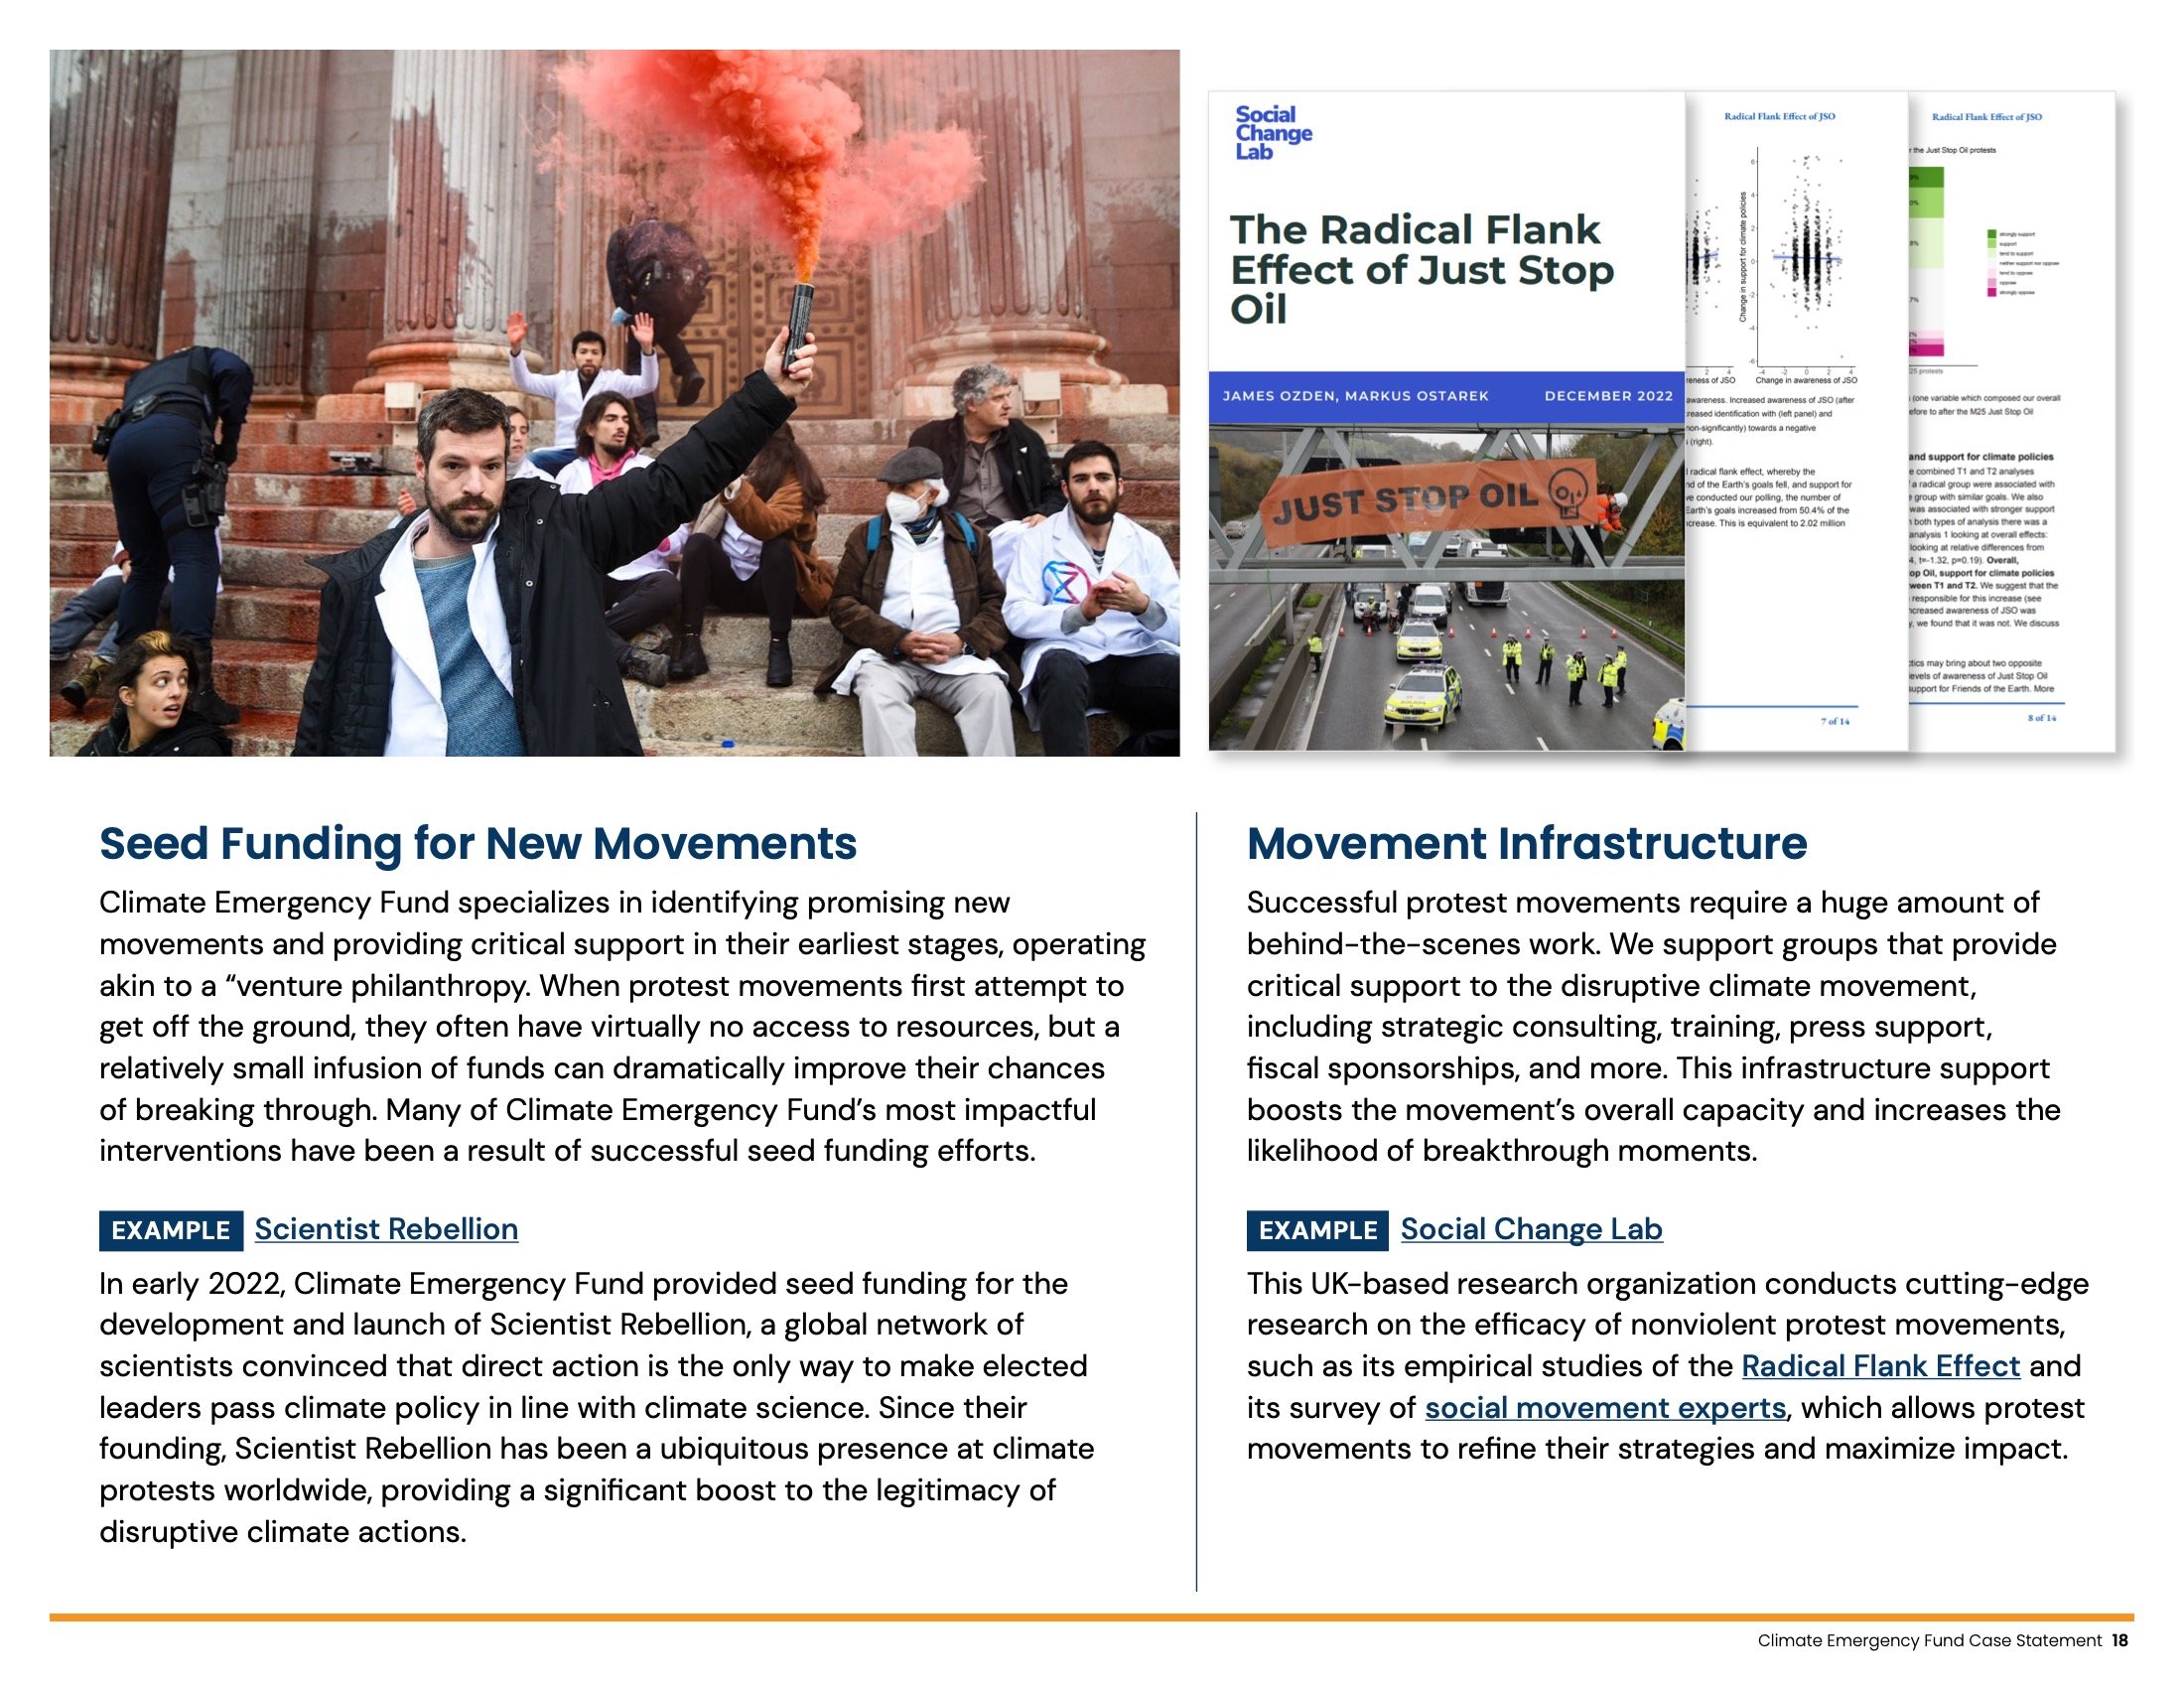Click the paragraph starting 'This UK-based research organization'
Screen dimensions: 2184x1688
click(1667, 1366)
